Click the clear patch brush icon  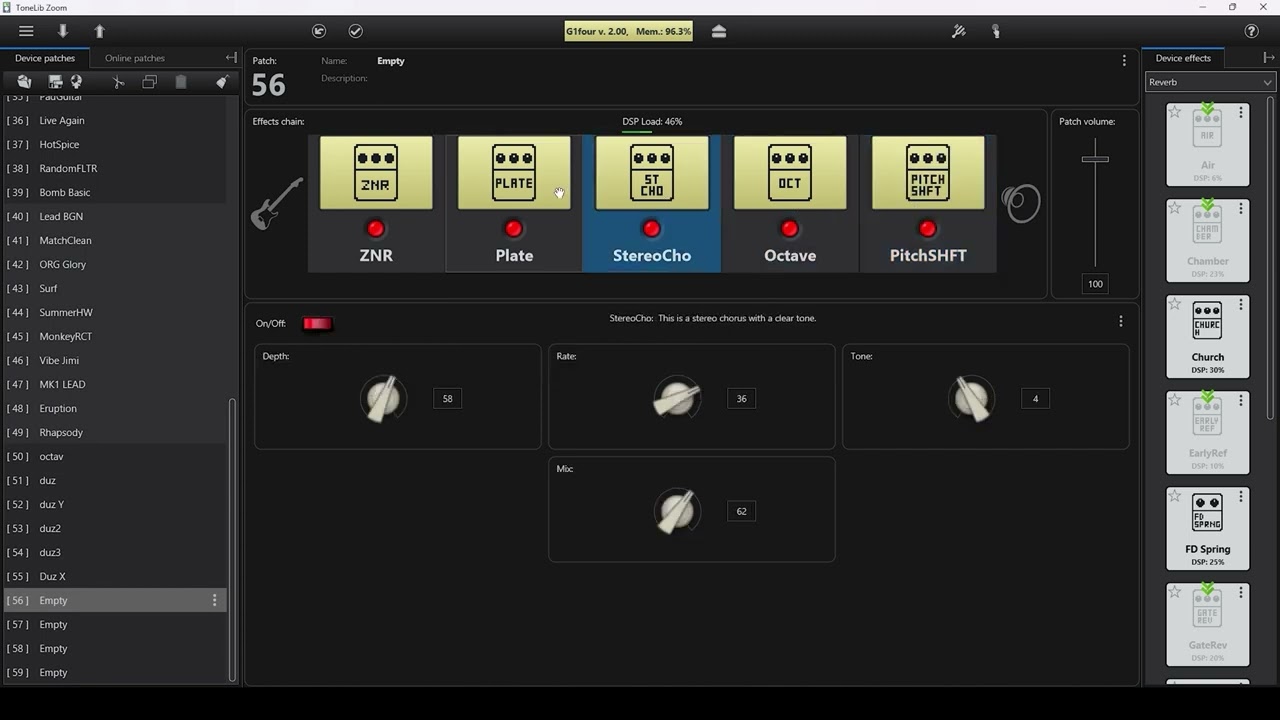[222, 82]
